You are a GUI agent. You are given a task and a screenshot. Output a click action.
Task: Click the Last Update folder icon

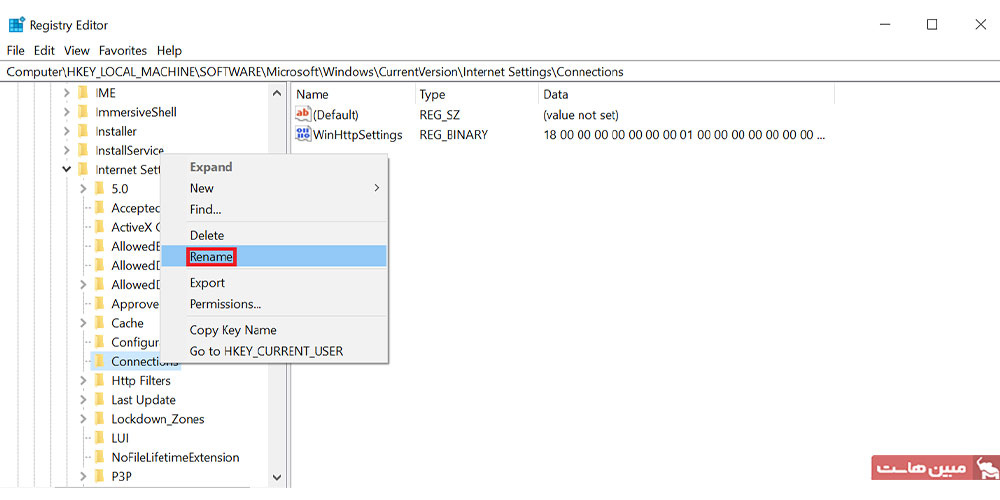click(x=98, y=400)
